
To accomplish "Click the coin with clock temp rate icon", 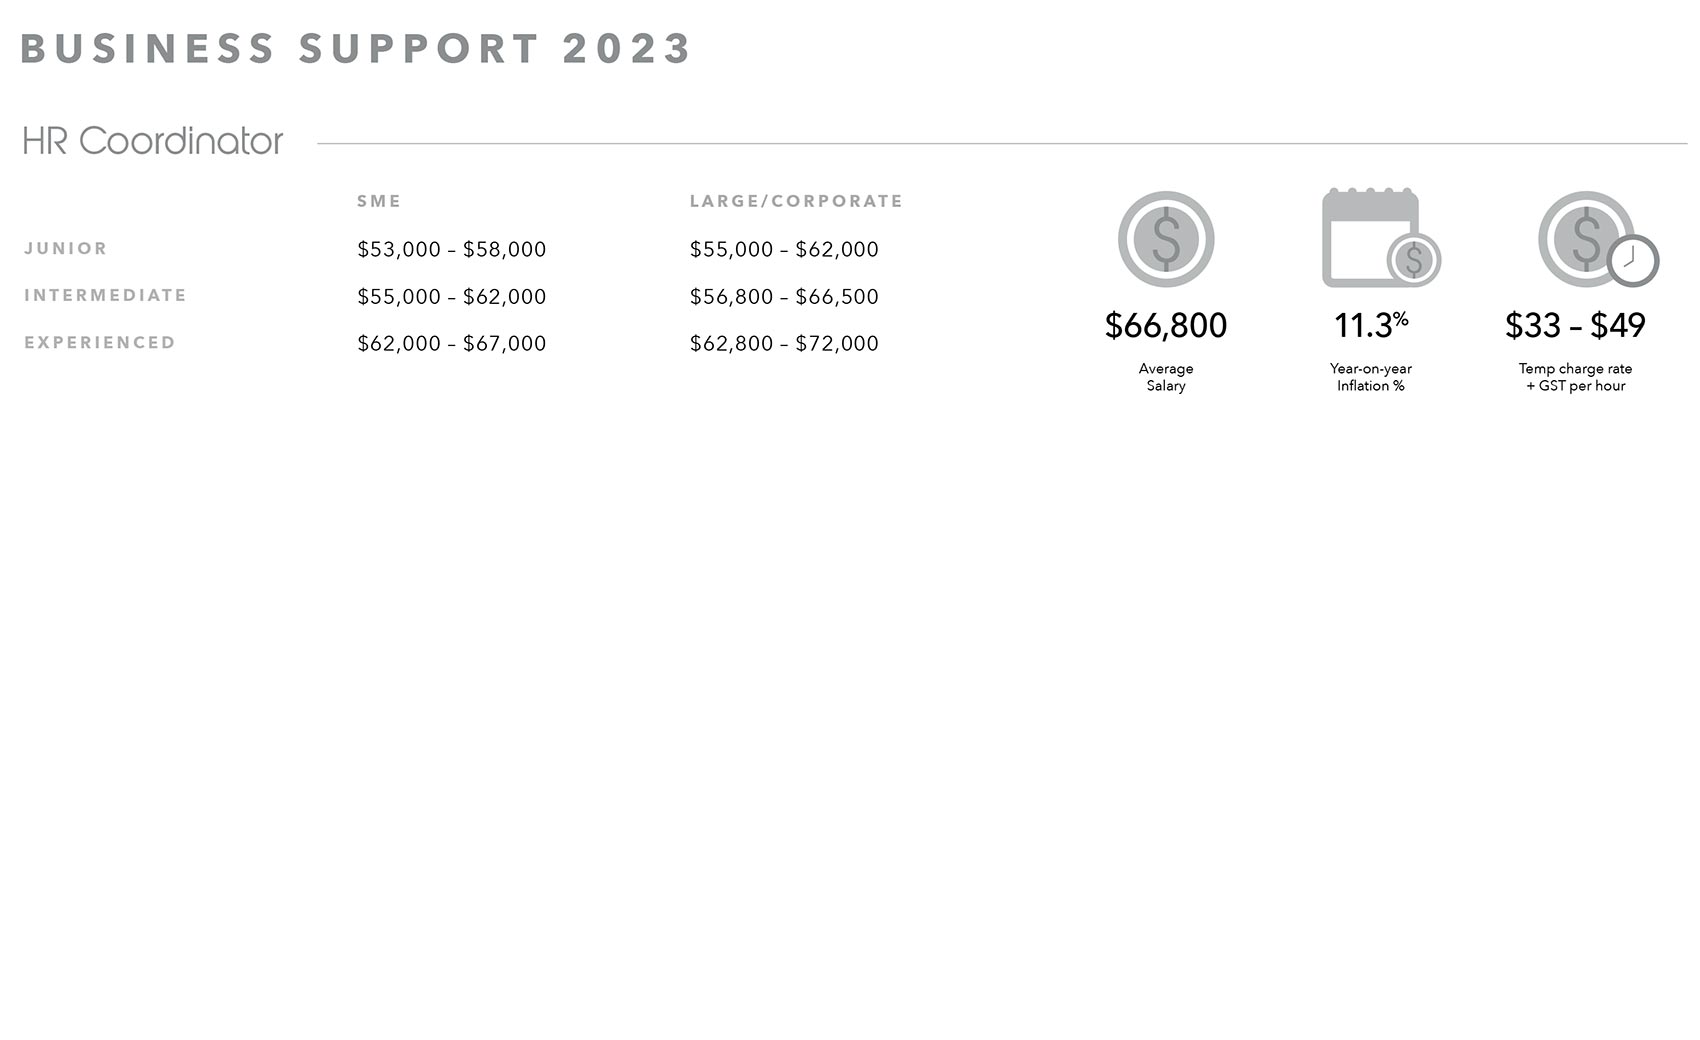I will pyautogui.click(x=1598, y=239).
